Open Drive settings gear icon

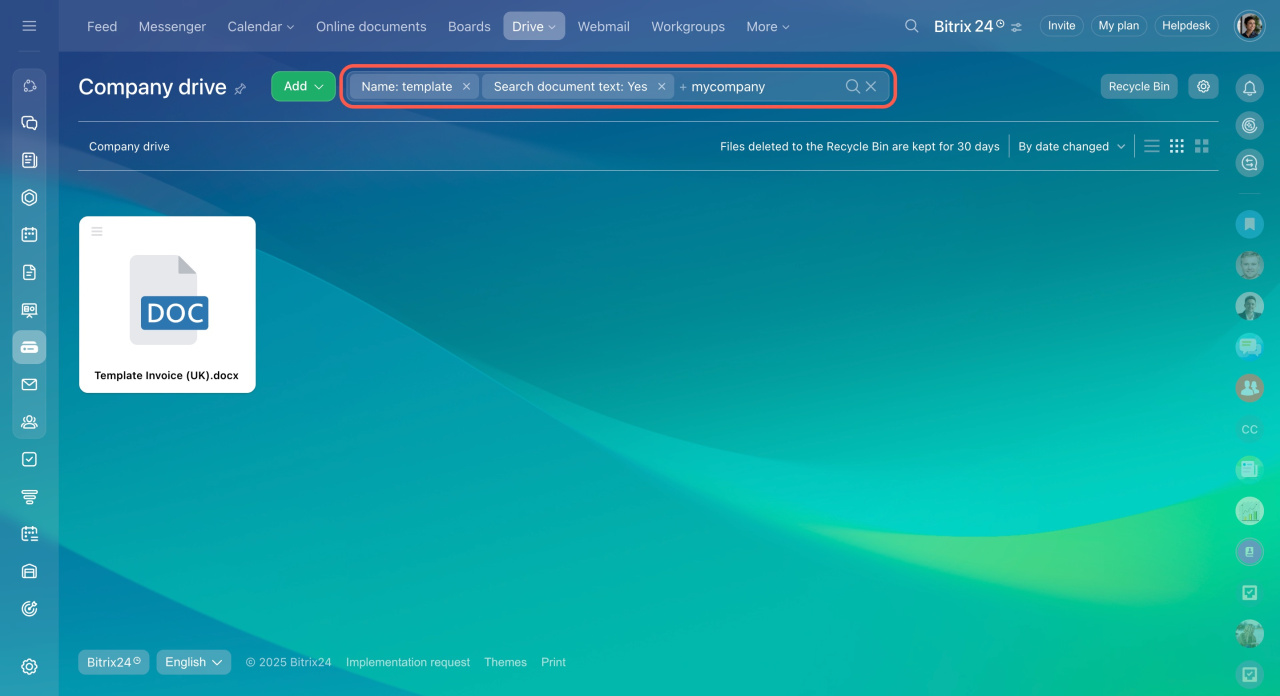click(1203, 87)
